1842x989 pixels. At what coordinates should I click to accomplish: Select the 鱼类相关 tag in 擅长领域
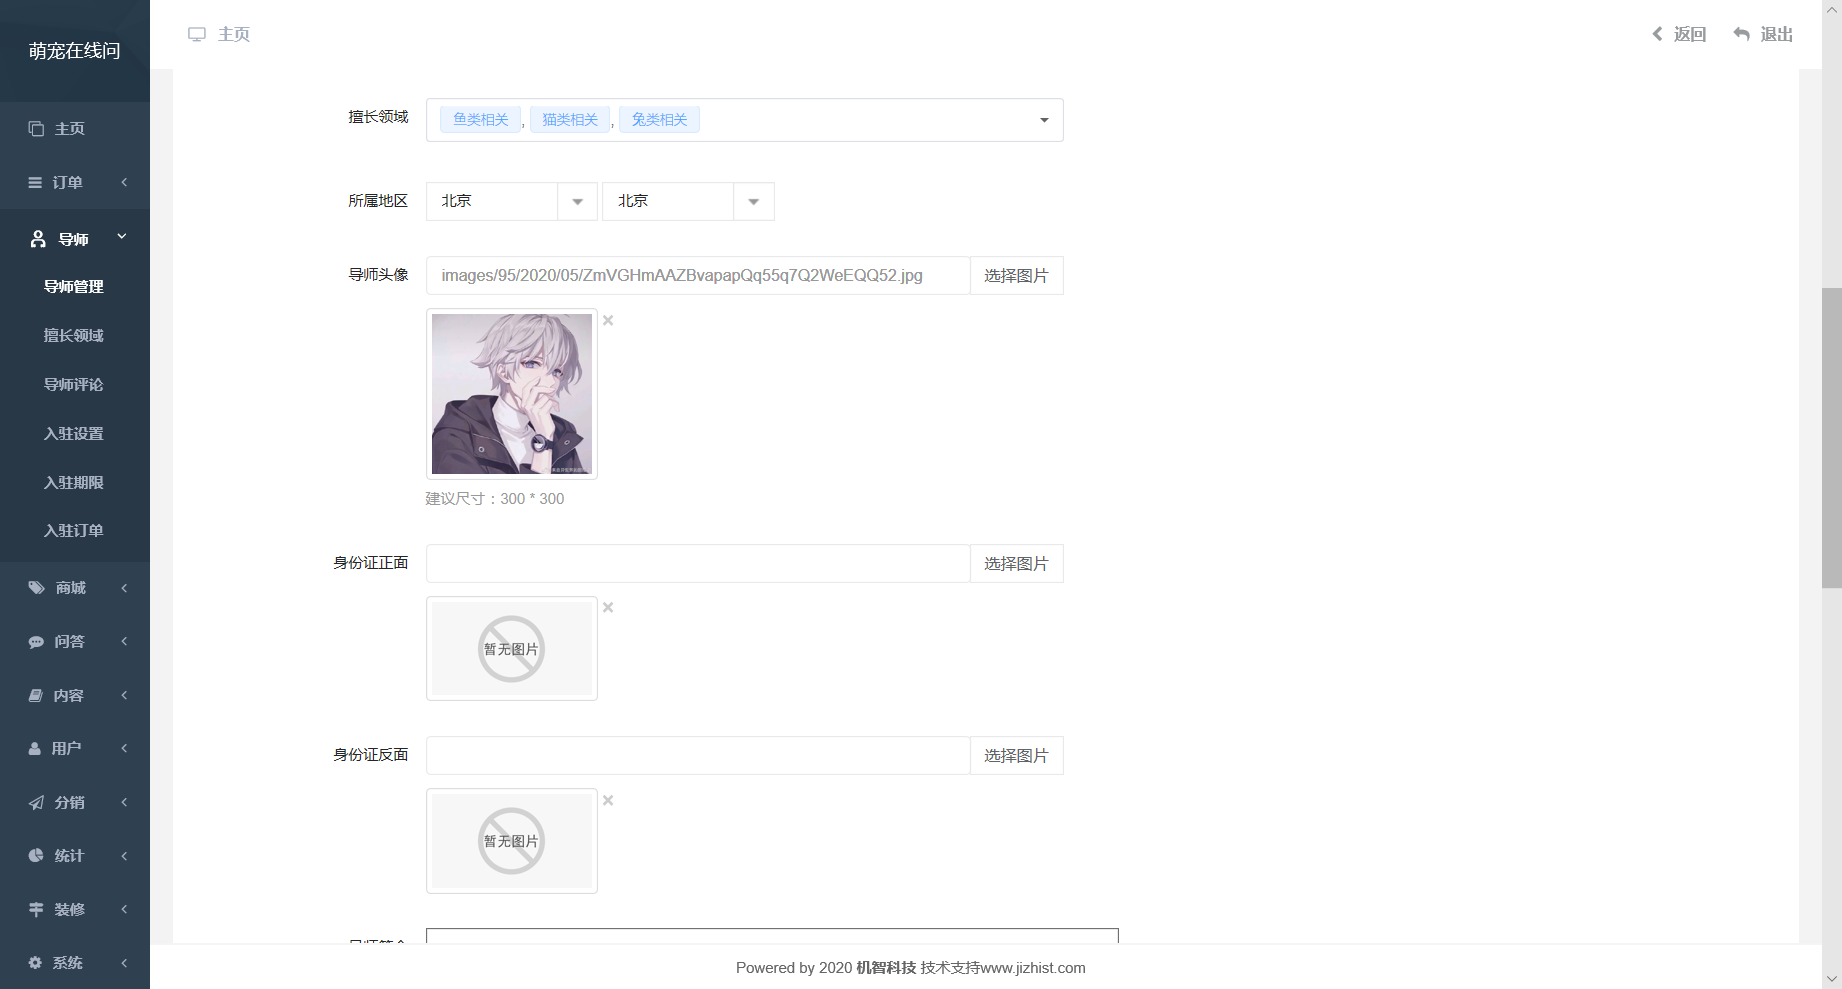[x=481, y=120]
